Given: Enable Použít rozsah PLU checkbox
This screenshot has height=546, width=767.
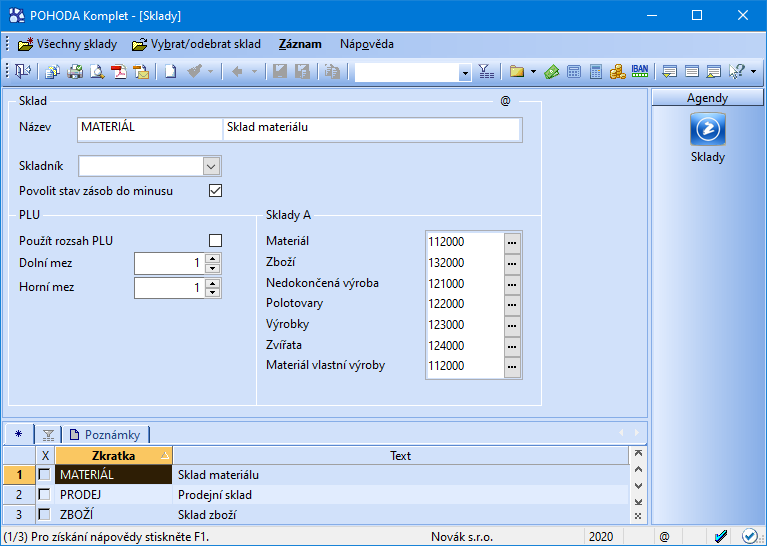Looking at the screenshot, I should [x=215, y=240].
